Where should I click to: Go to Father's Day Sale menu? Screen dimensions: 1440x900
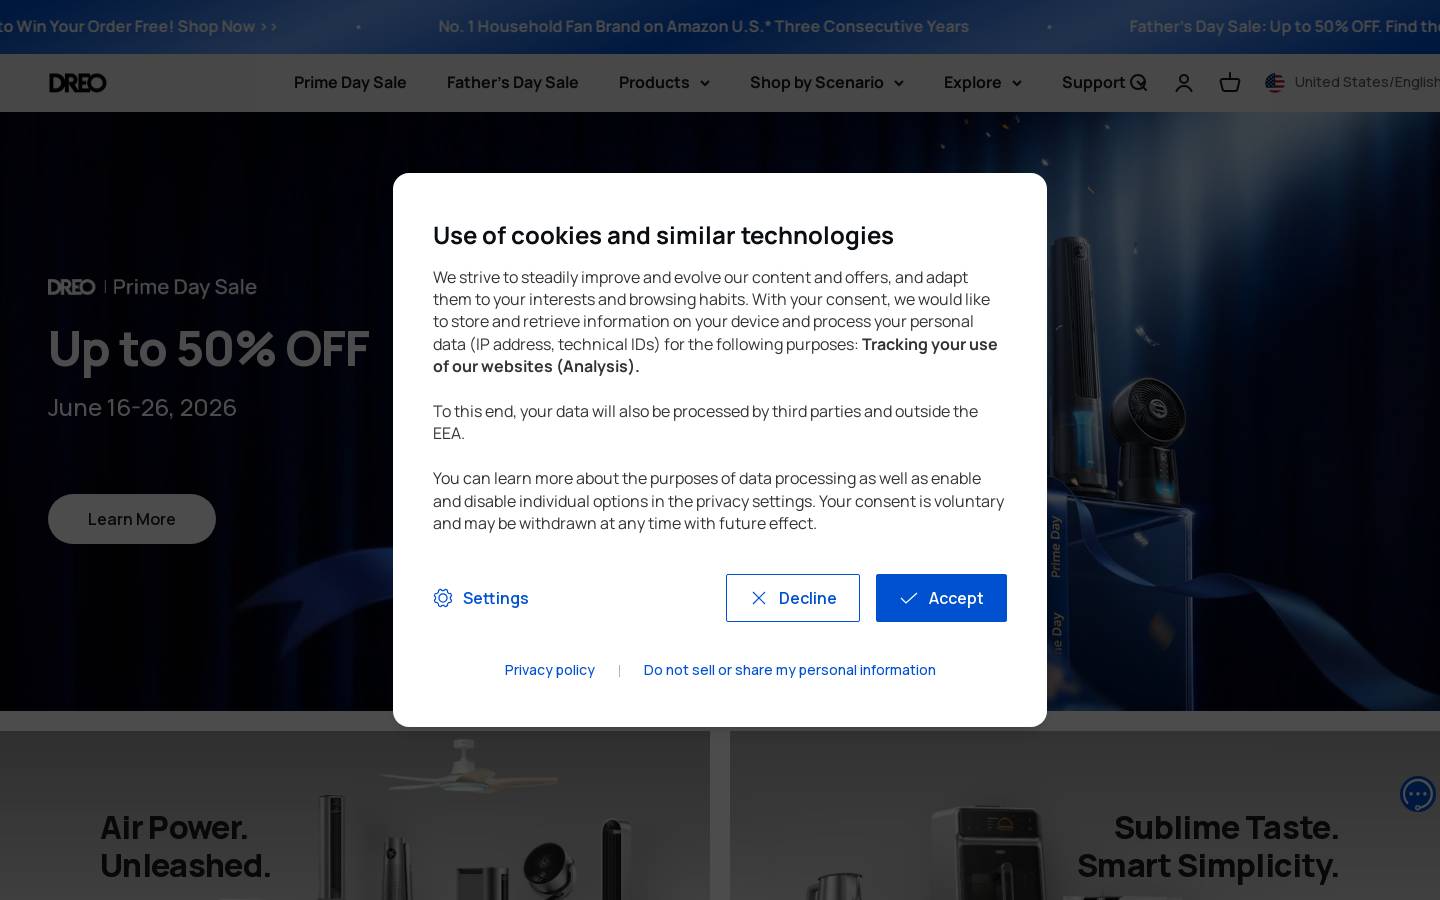tap(513, 83)
